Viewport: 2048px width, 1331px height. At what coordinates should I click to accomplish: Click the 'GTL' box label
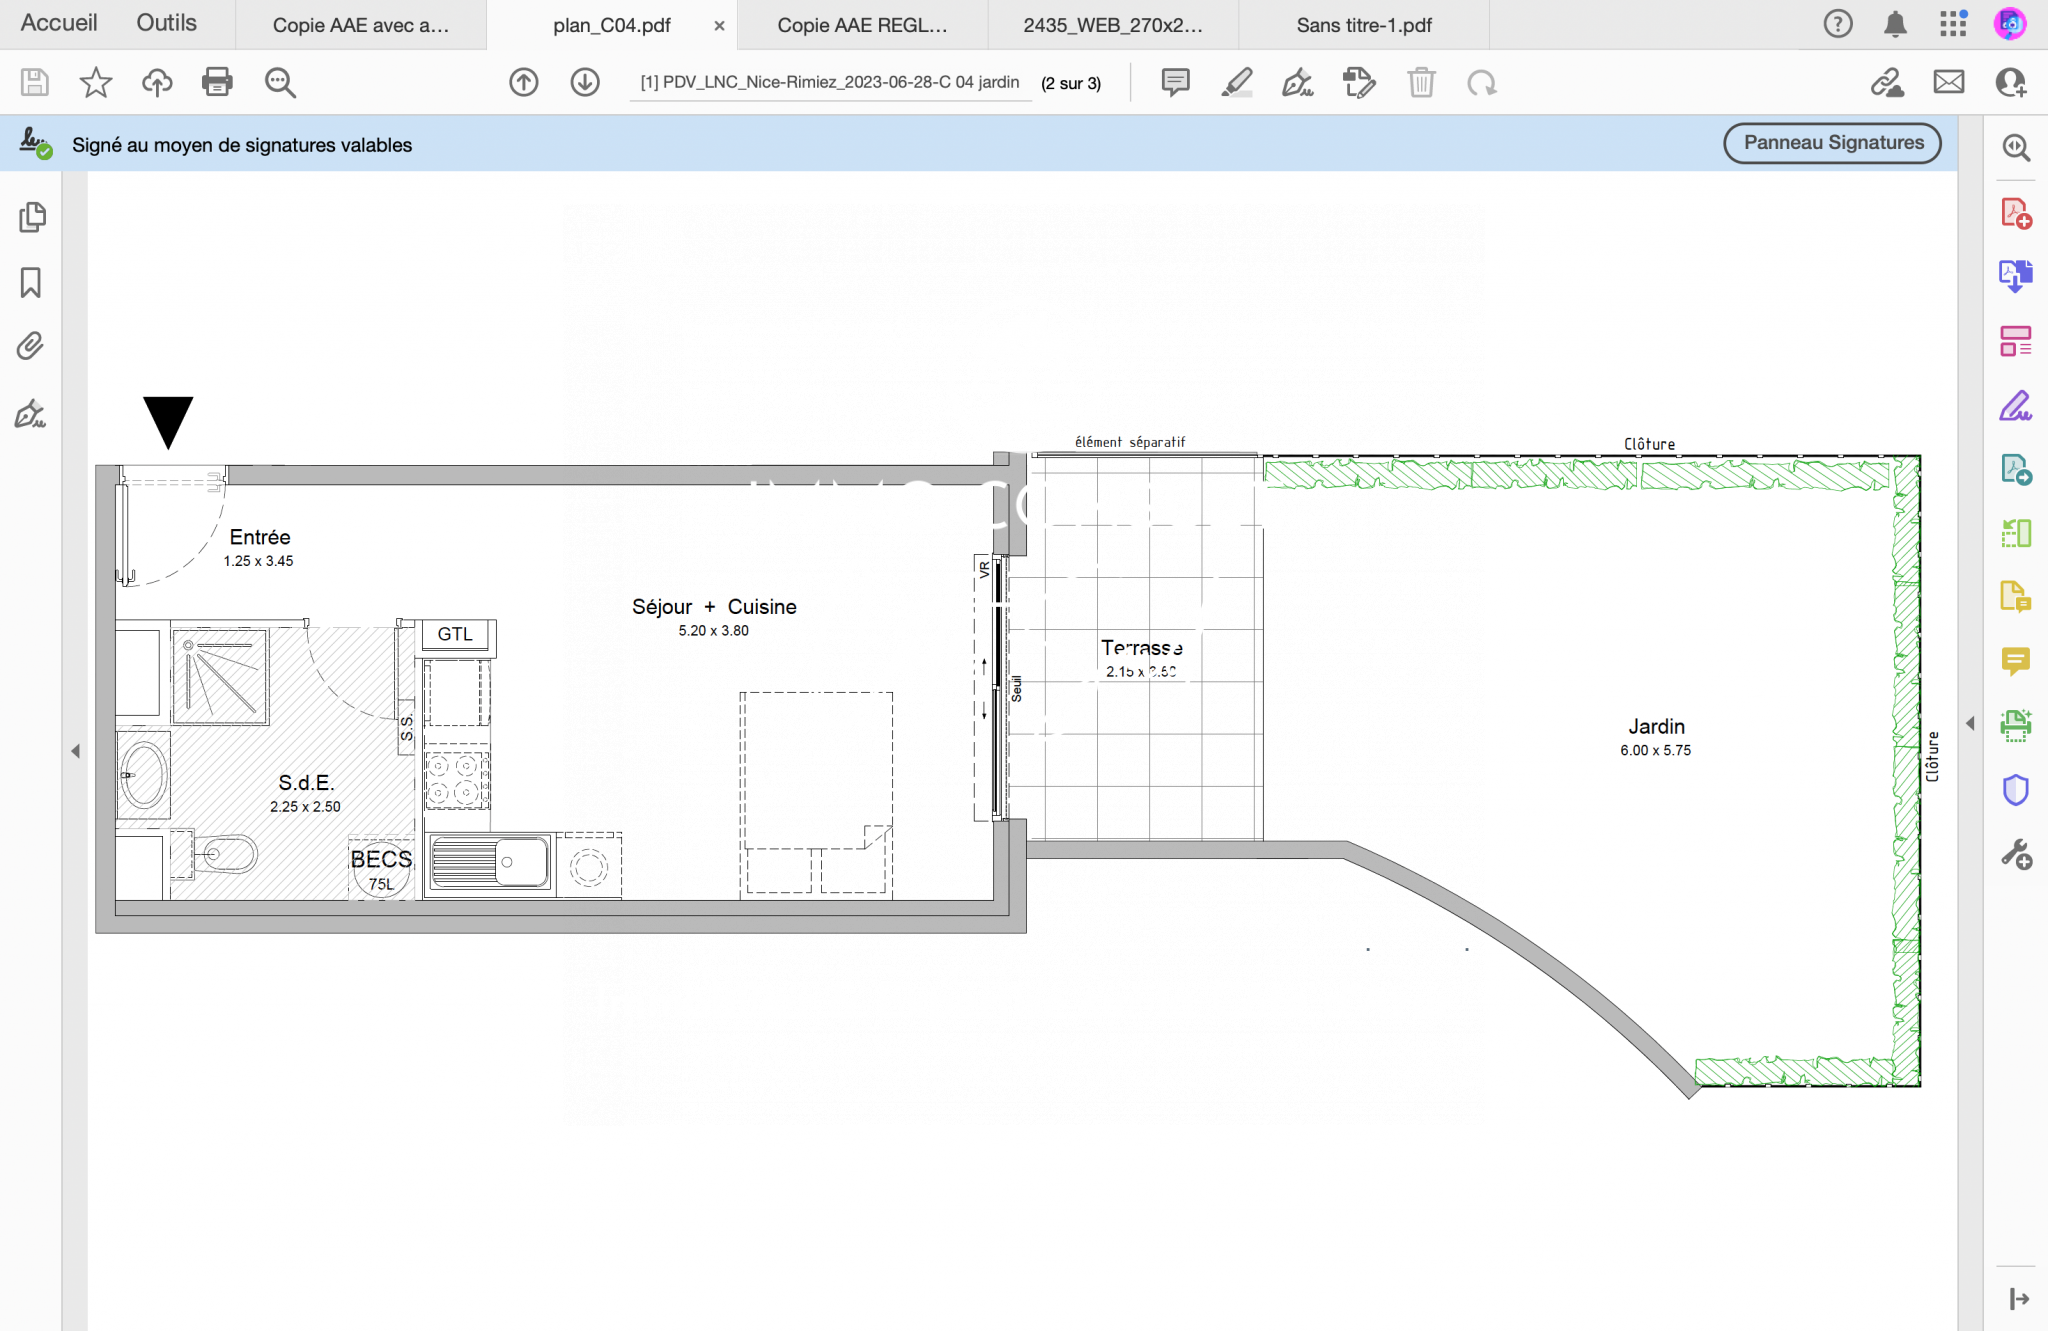pos(455,634)
